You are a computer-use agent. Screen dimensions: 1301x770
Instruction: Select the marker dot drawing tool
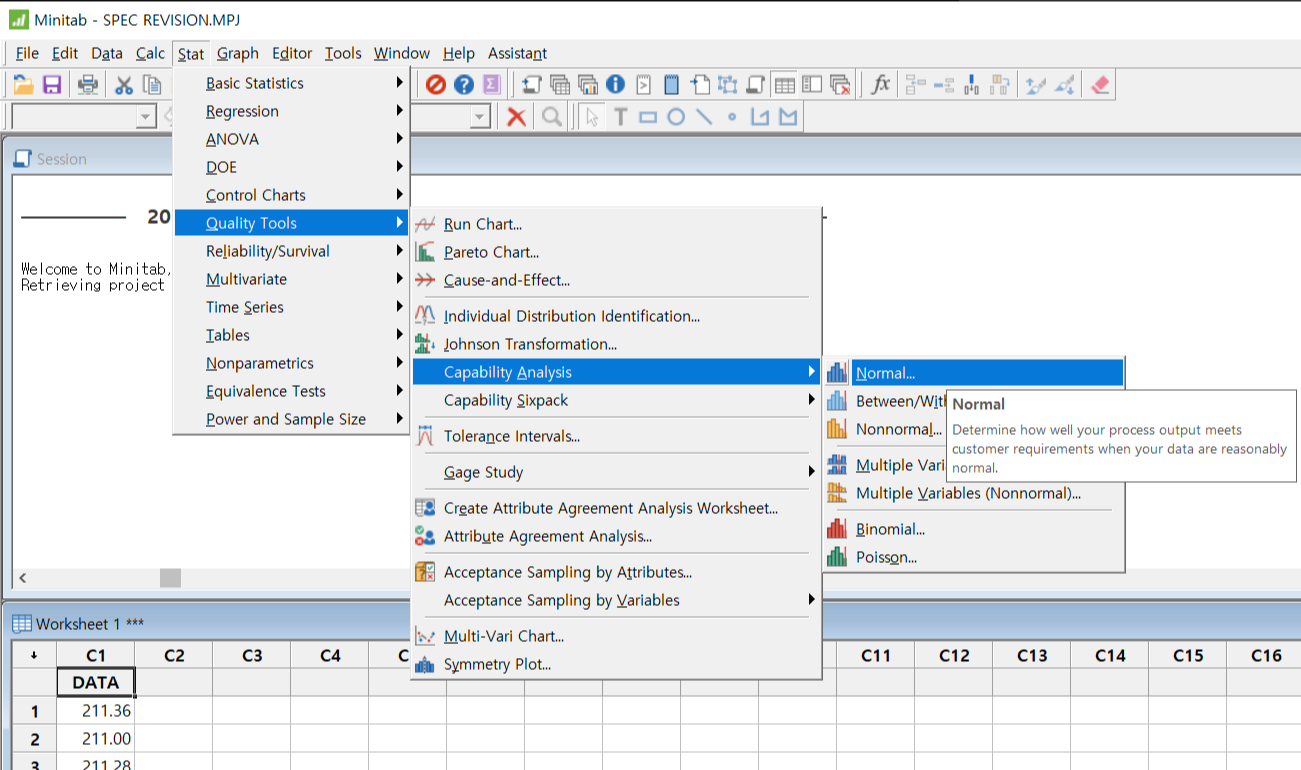[732, 117]
